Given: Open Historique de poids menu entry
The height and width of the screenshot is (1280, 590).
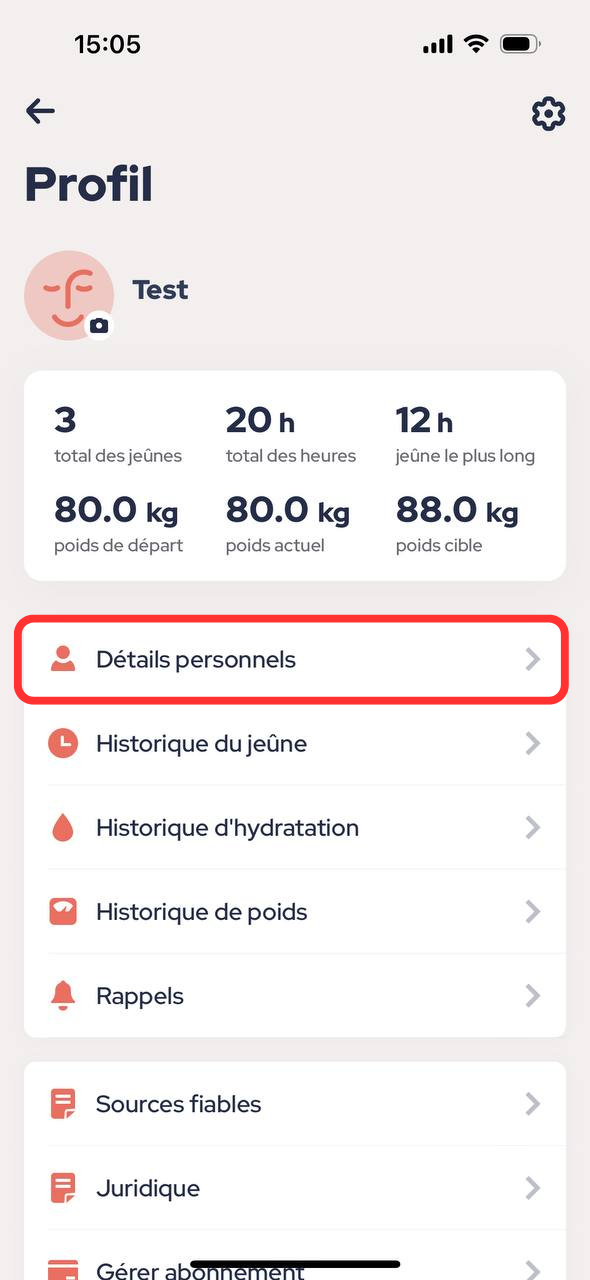Looking at the screenshot, I should (295, 911).
